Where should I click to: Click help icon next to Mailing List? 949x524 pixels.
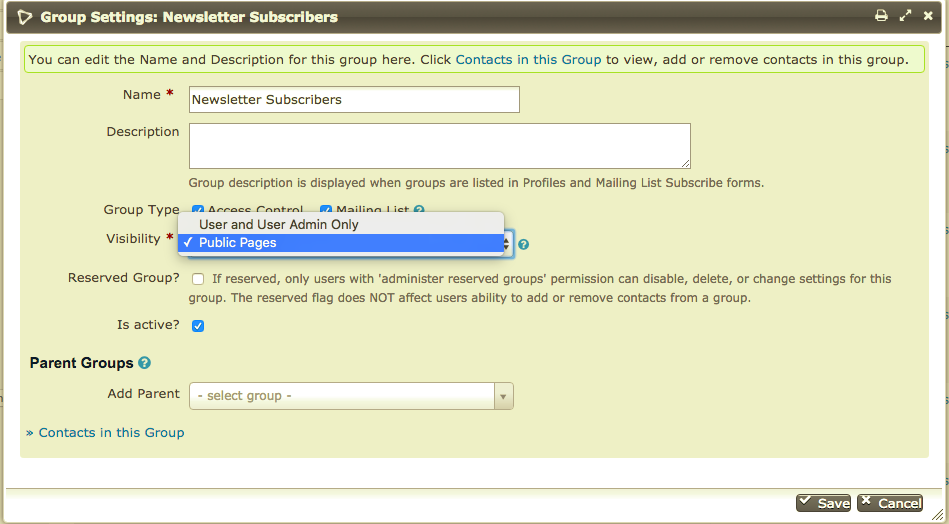(419, 209)
